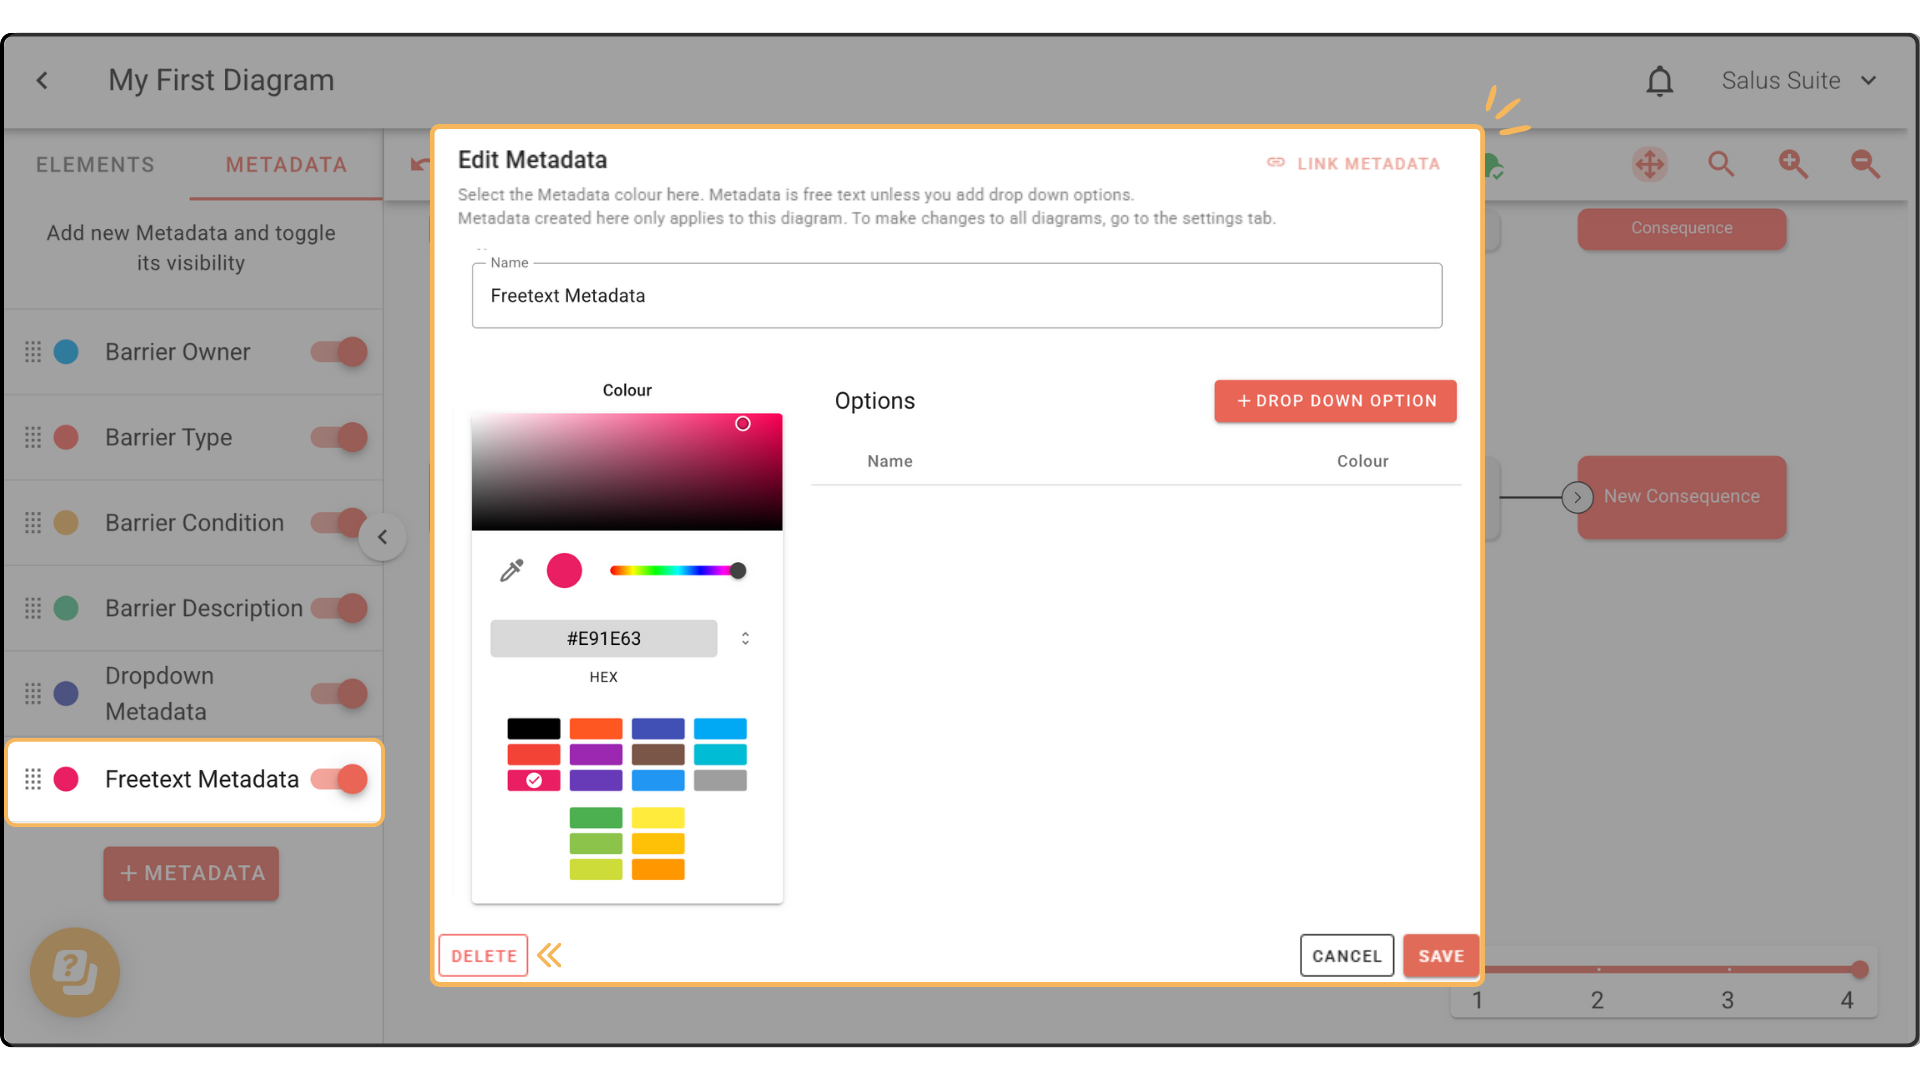
Task: Click the eyedropper colour picker icon
Action: tap(511, 571)
